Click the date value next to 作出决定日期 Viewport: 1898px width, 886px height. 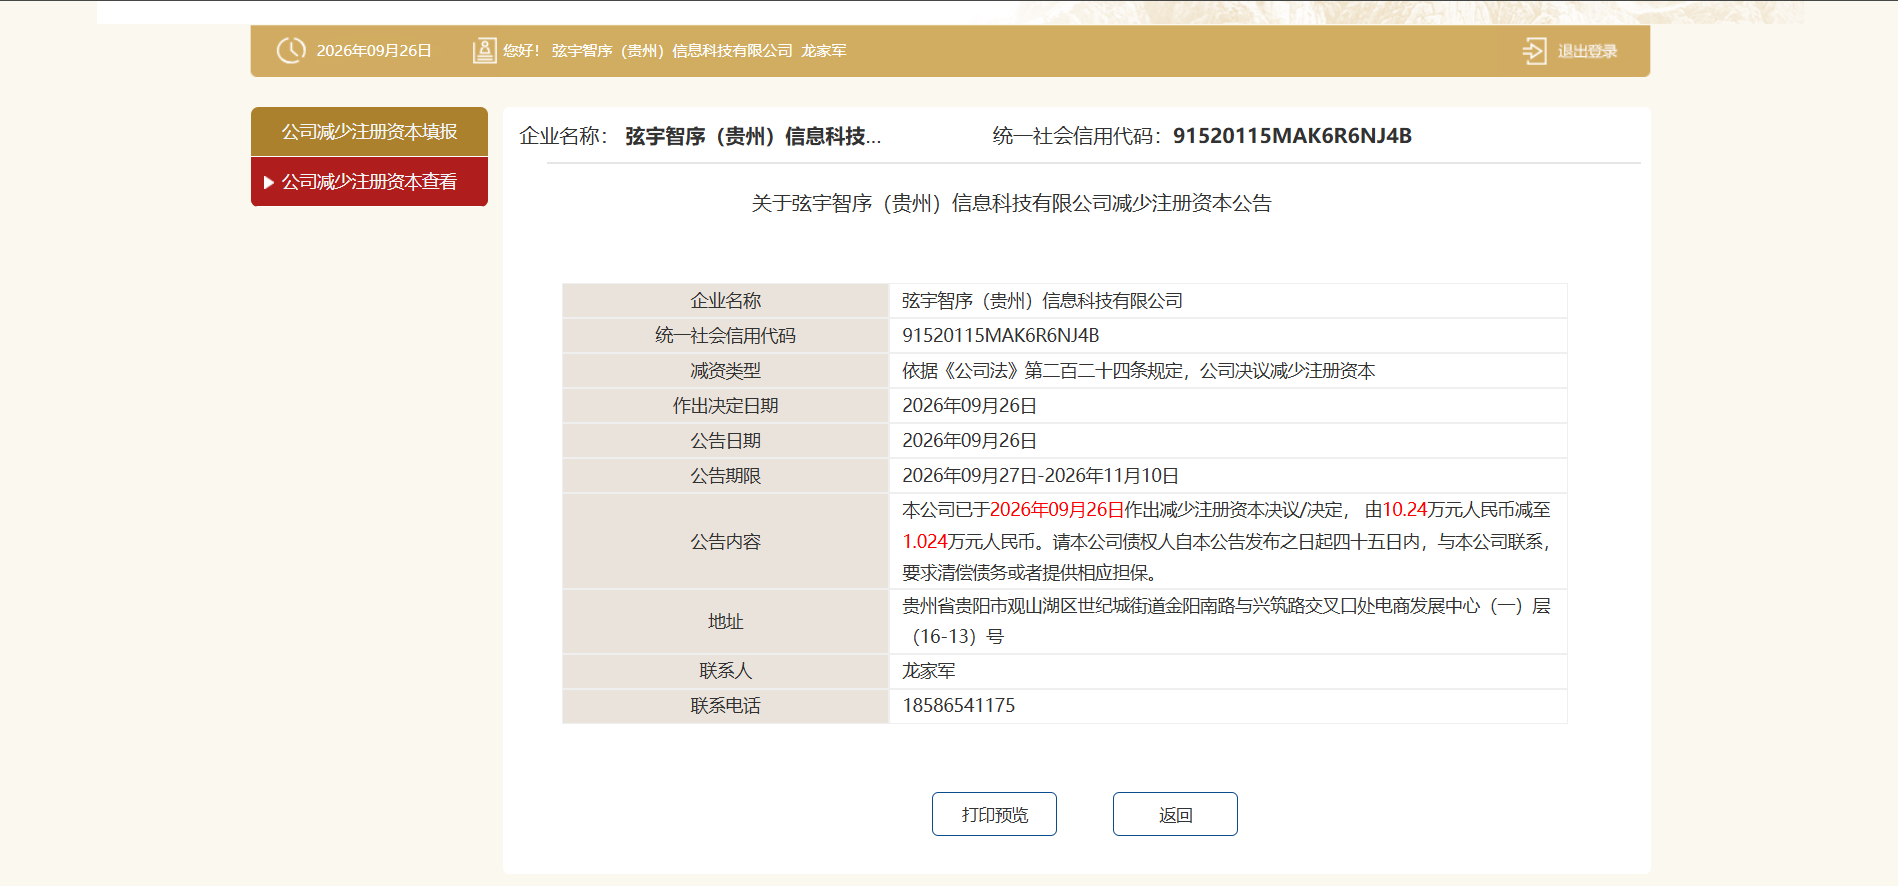pos(969,406)
